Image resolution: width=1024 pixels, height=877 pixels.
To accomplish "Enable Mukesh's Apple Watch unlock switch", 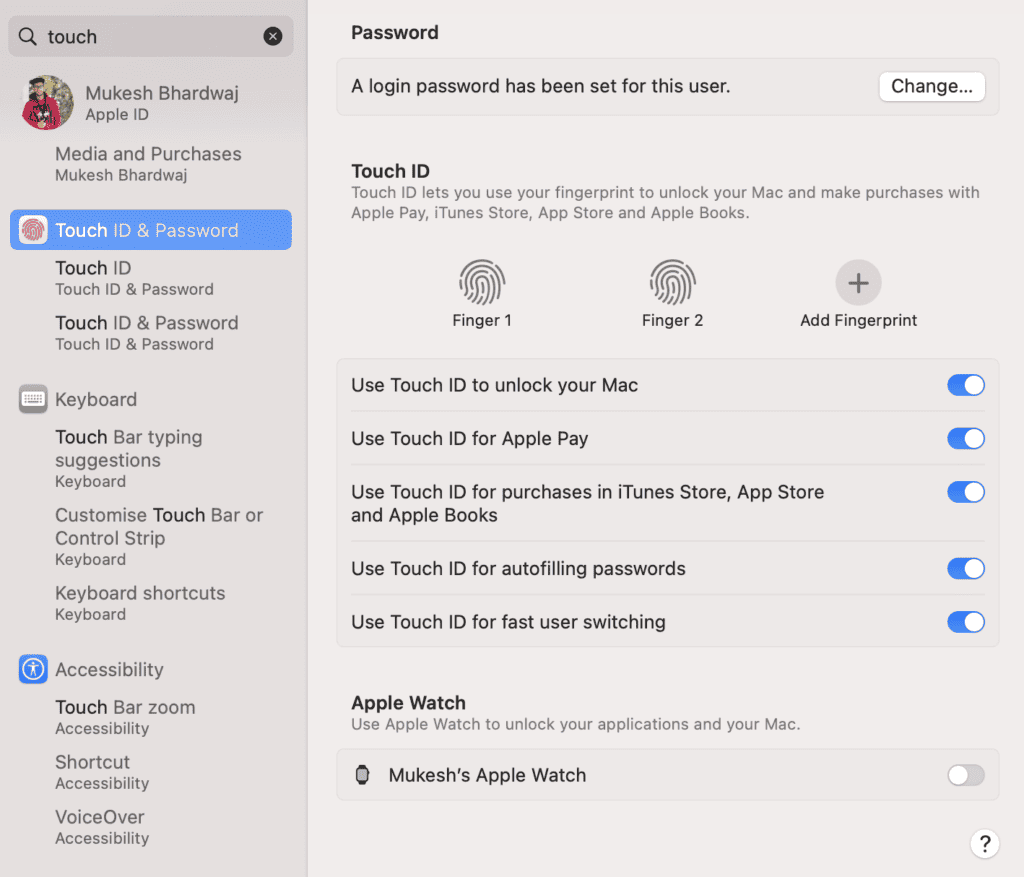I will [965, 775].
